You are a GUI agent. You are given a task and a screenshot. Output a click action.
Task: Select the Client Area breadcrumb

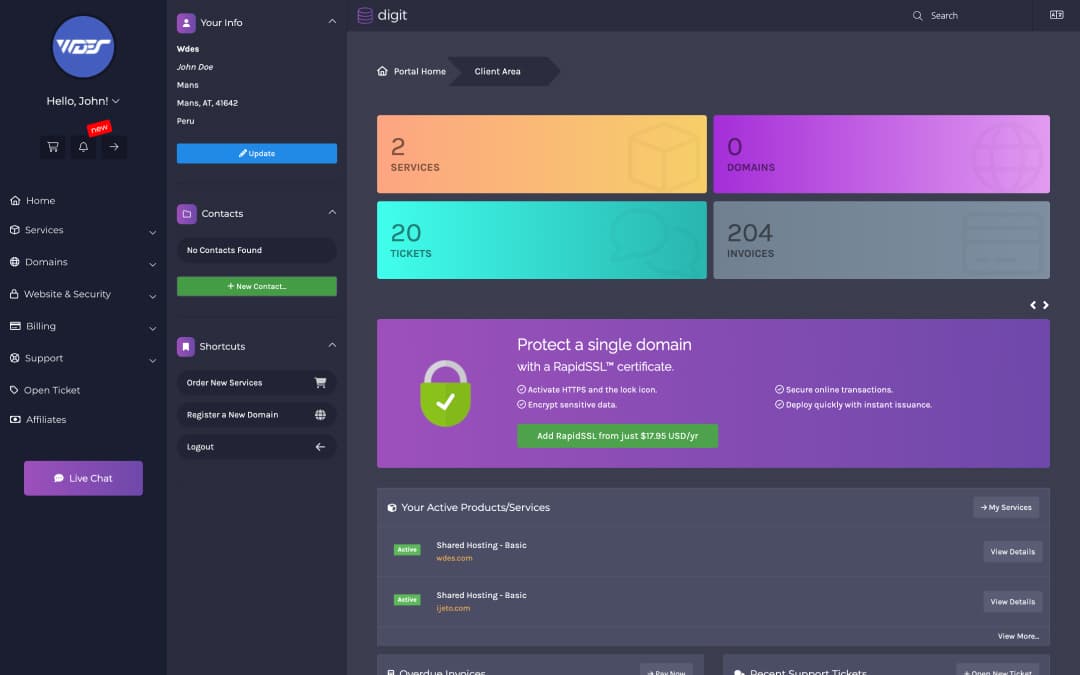(497, 71)
